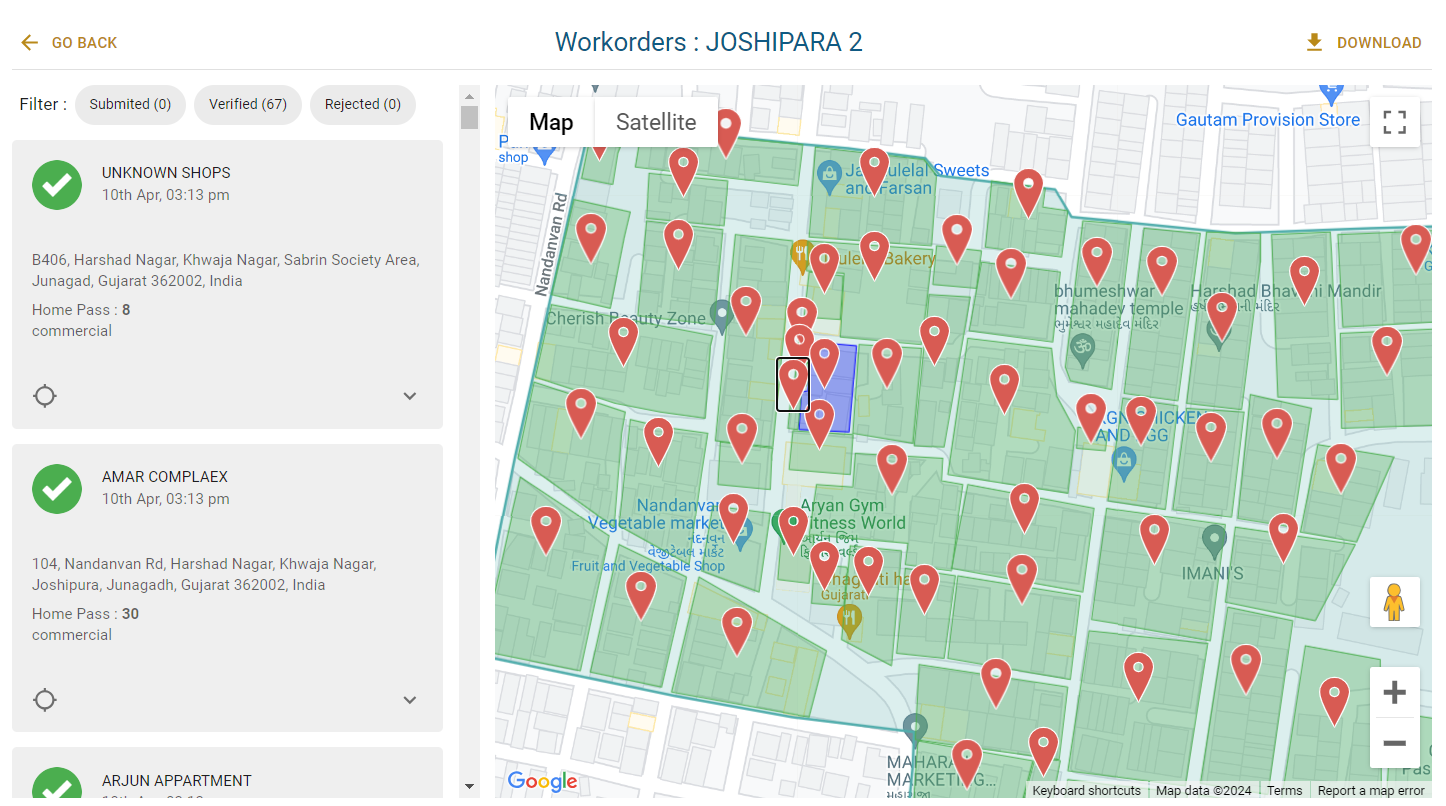
Task: Zoom in the map with plus button
Action: [x=1395, y=692]
